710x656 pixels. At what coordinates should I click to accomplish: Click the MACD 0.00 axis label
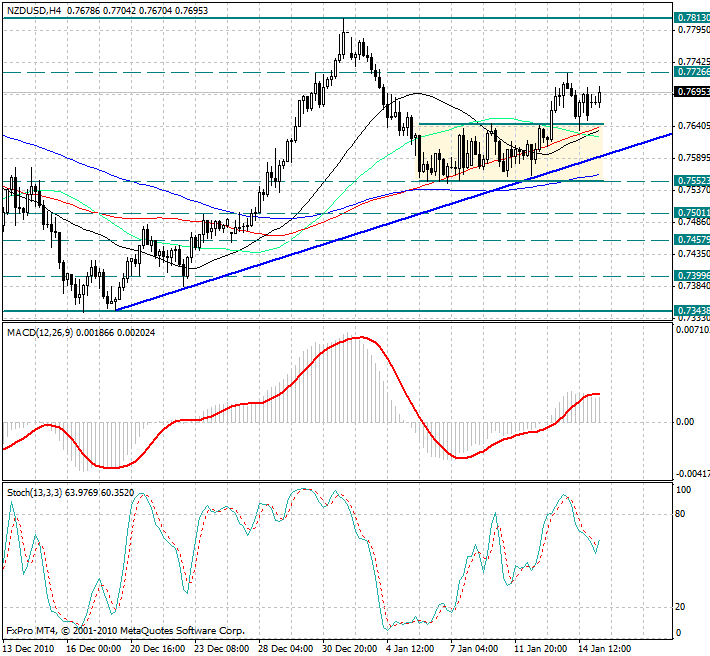[x=685, y=422]
